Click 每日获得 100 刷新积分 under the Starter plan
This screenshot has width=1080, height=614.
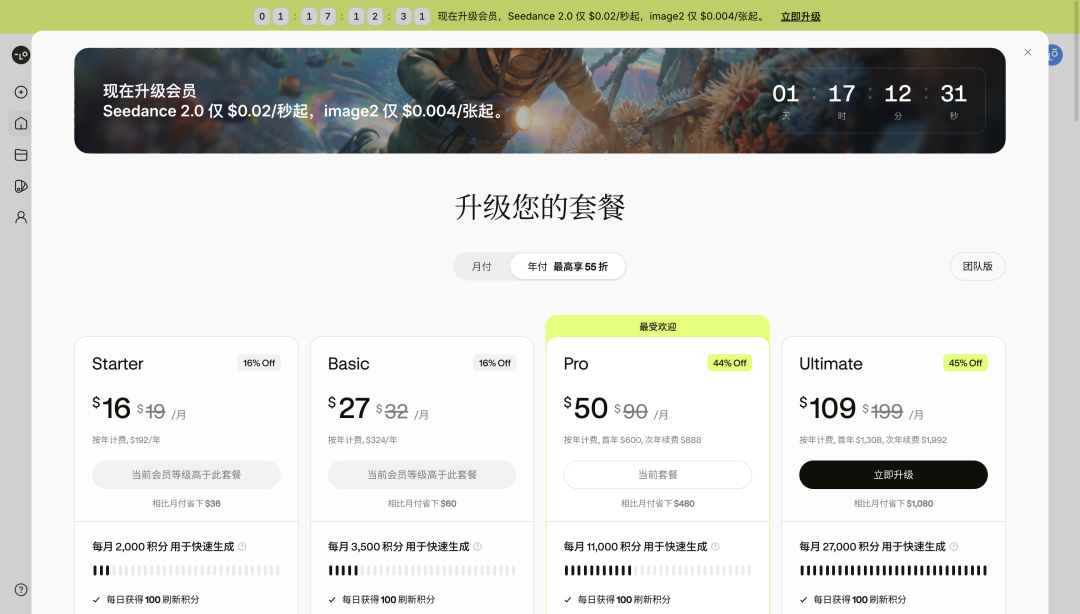[x=152, y=600]
